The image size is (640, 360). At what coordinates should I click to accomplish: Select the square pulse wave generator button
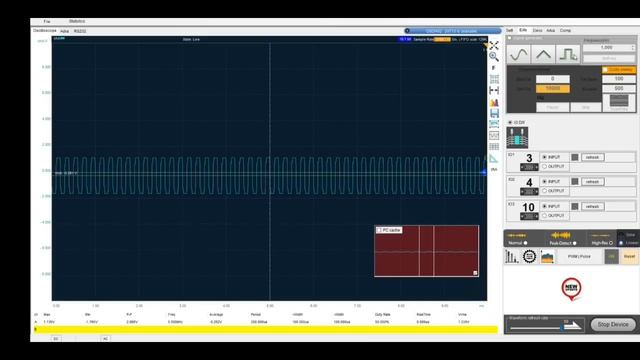coord(568,55)
